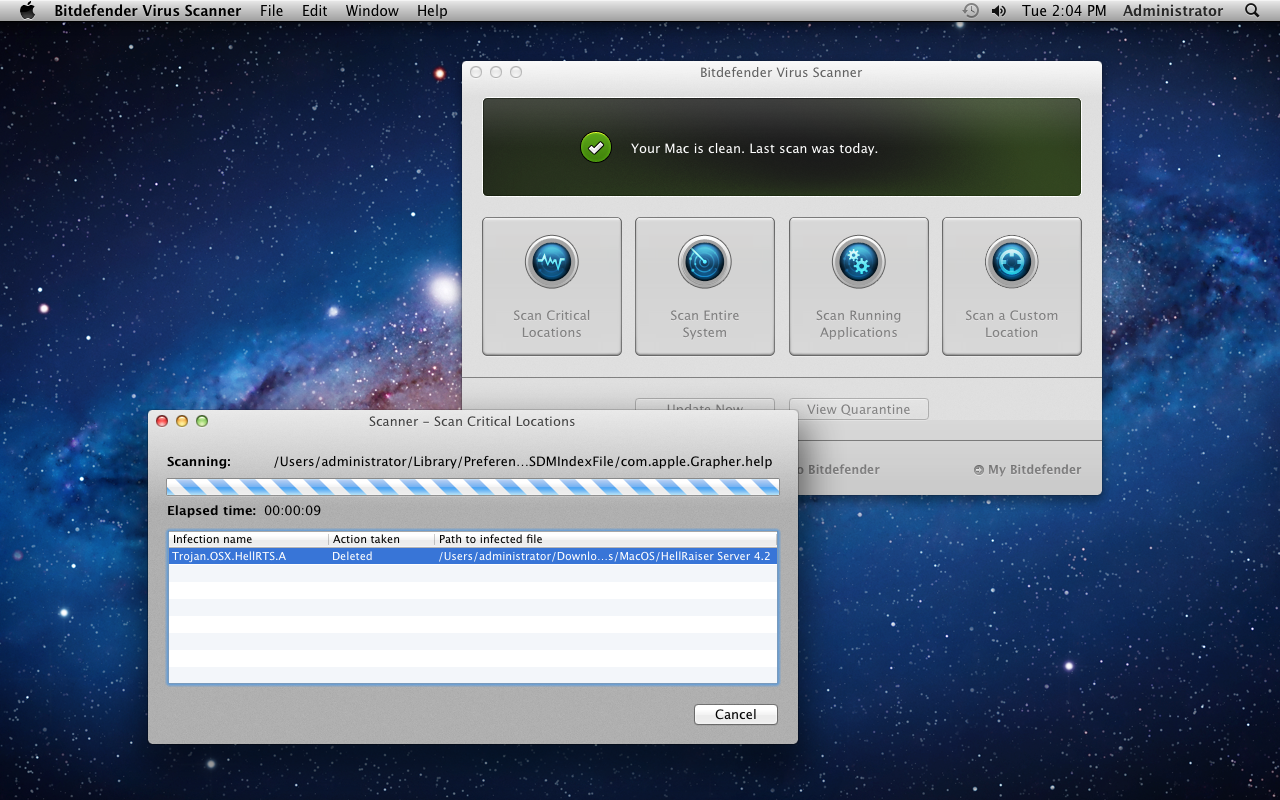Click the partially hidden Update Now button
This screenshot has height=800, width=1280.
[705, 405]
